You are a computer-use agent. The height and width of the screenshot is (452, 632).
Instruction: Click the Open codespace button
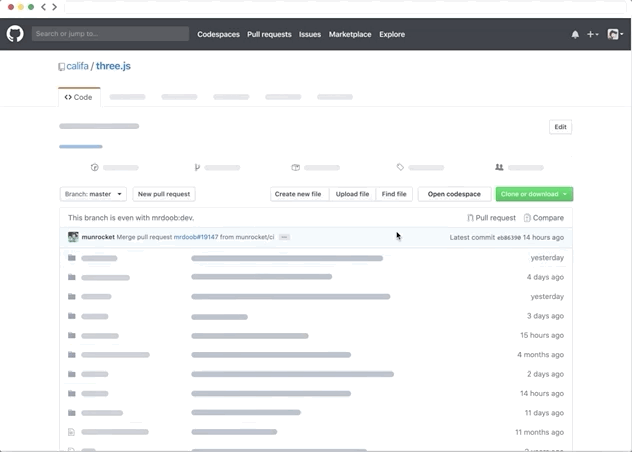[454, 194]
